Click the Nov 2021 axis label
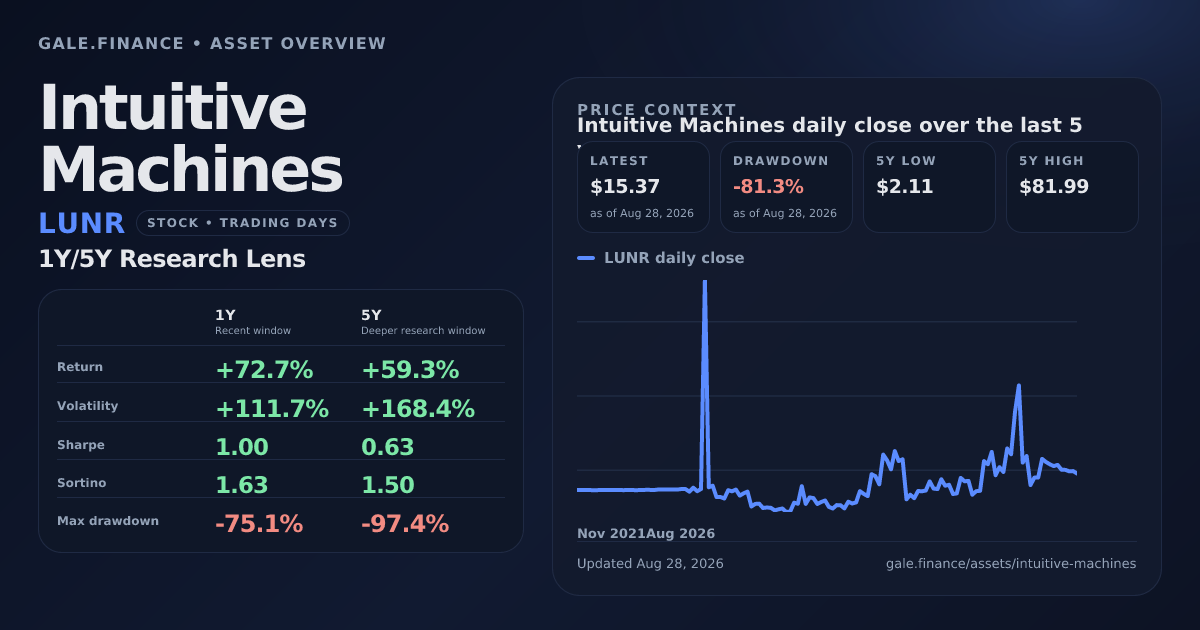Viewport: 1200px width, 630px height. click(x=611, y=534)
